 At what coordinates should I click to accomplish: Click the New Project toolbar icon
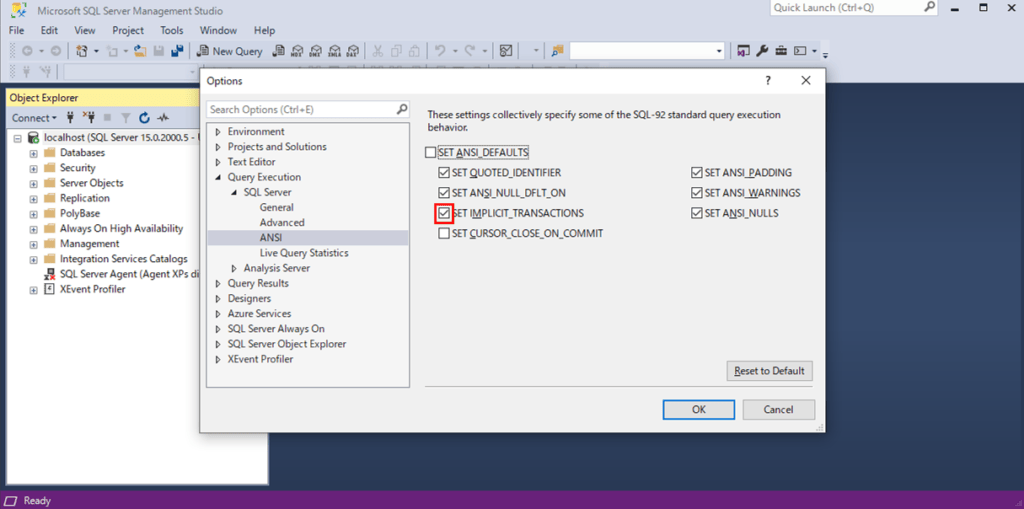[x=82, y=51]
